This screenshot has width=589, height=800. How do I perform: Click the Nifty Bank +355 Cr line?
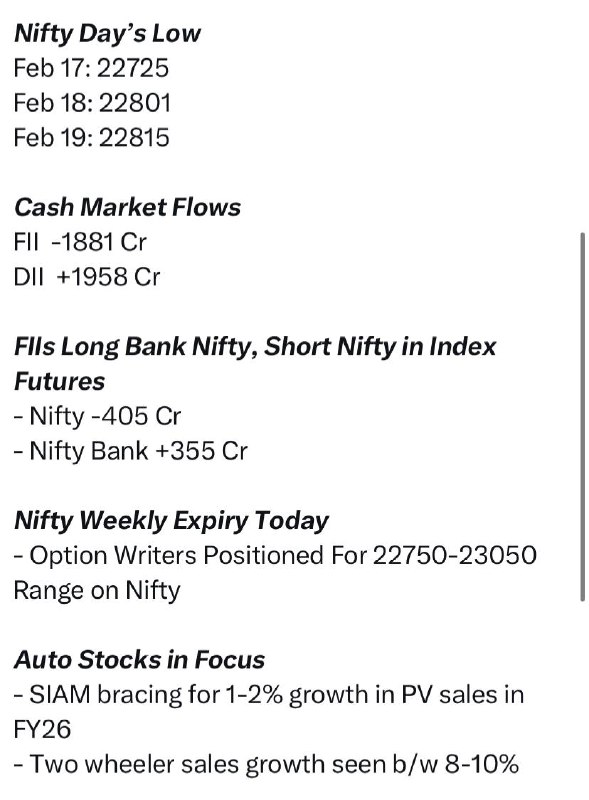click(131, 451)
